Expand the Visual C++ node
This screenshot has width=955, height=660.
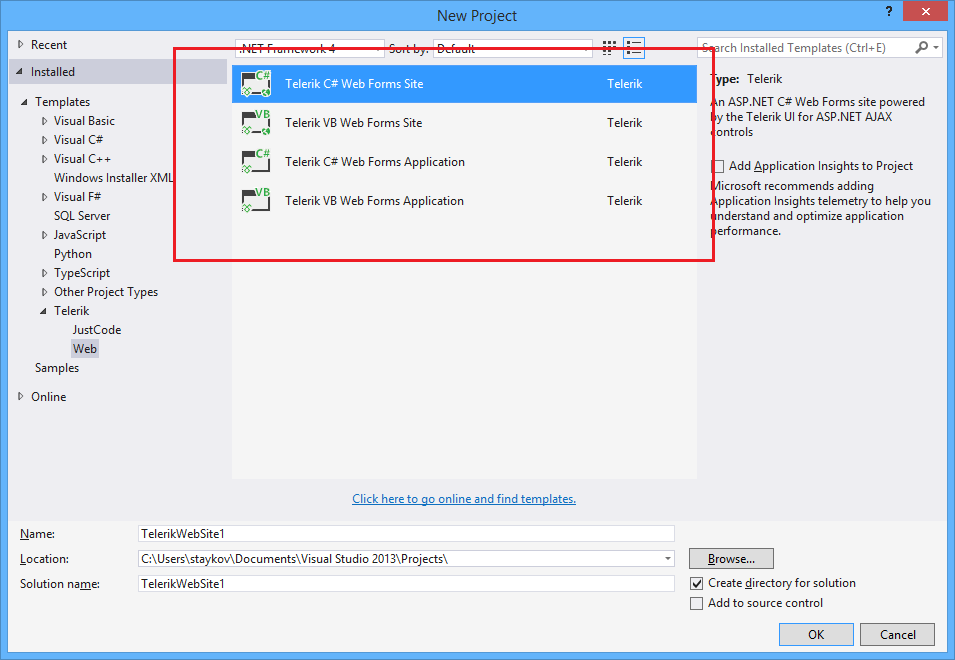(x=44, y=159)
